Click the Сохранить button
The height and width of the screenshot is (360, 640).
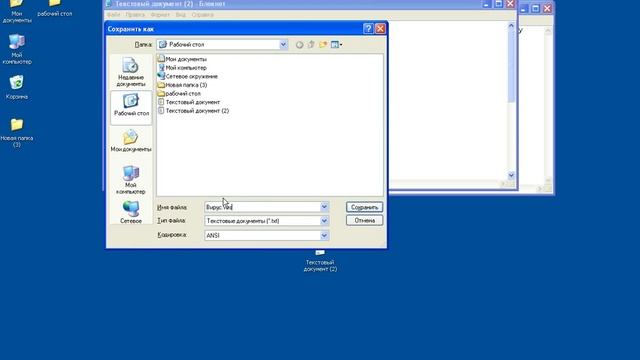(x=364, y=207)
